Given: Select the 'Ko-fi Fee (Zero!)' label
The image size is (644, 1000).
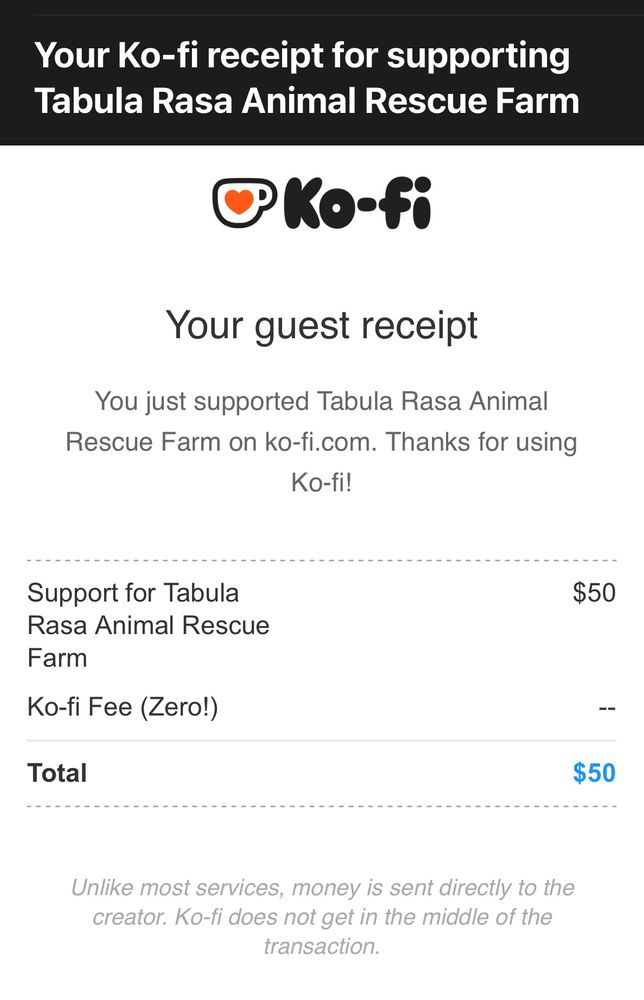Looking at the screenshot, I should pyautogui.click(x=122, y=707).
